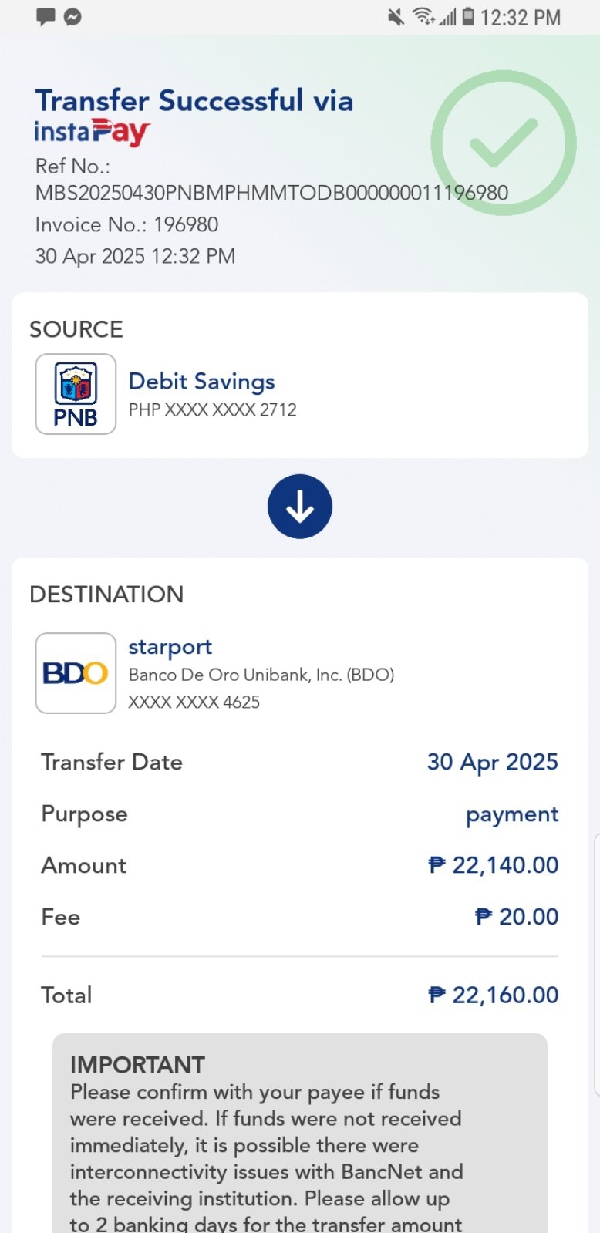Select the starport destination name
This screenshot has width=600, height=1233.
[170, 647]
